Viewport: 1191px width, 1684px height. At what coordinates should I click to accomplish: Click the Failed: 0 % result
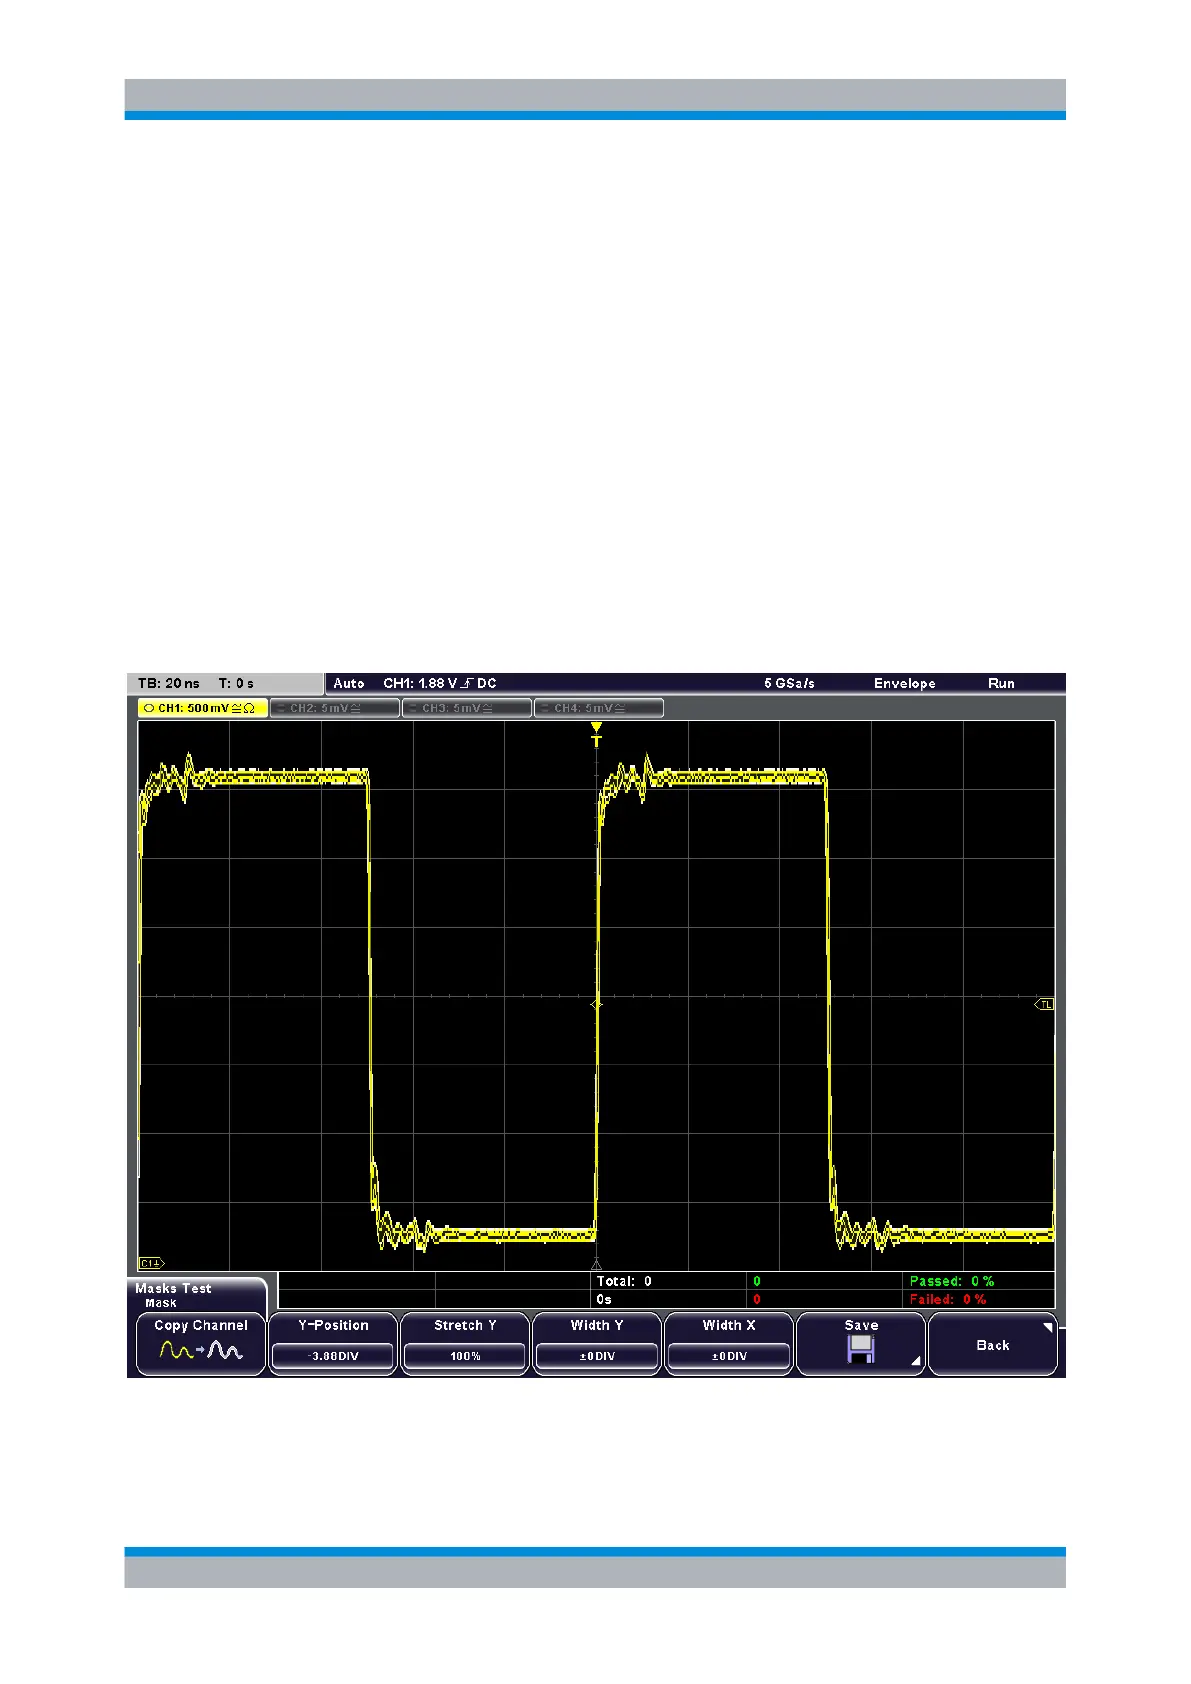tap(948, 1299)
